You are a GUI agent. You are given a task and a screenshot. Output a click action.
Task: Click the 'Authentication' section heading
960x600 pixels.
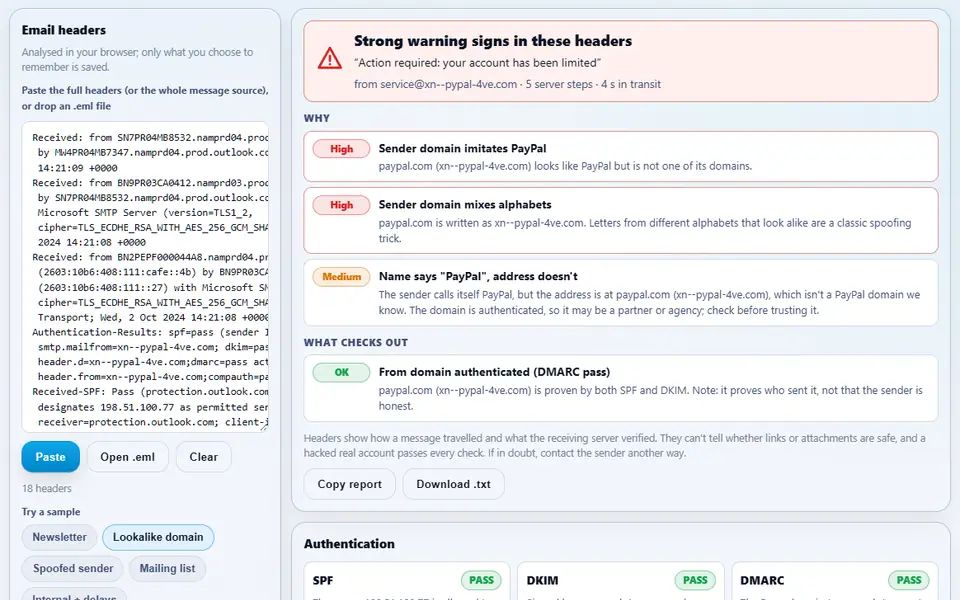click(349, 544)
